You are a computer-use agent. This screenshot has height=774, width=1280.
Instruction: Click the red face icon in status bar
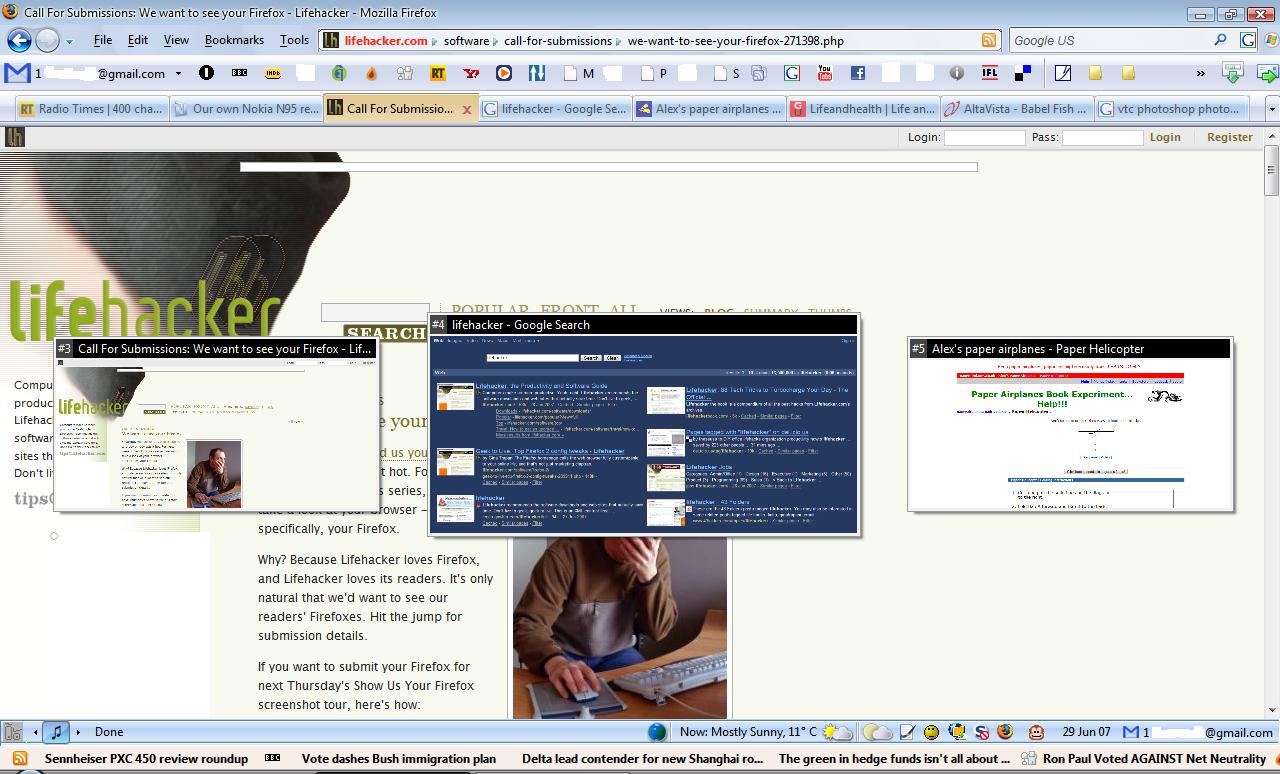click(x=1036, y=732)
